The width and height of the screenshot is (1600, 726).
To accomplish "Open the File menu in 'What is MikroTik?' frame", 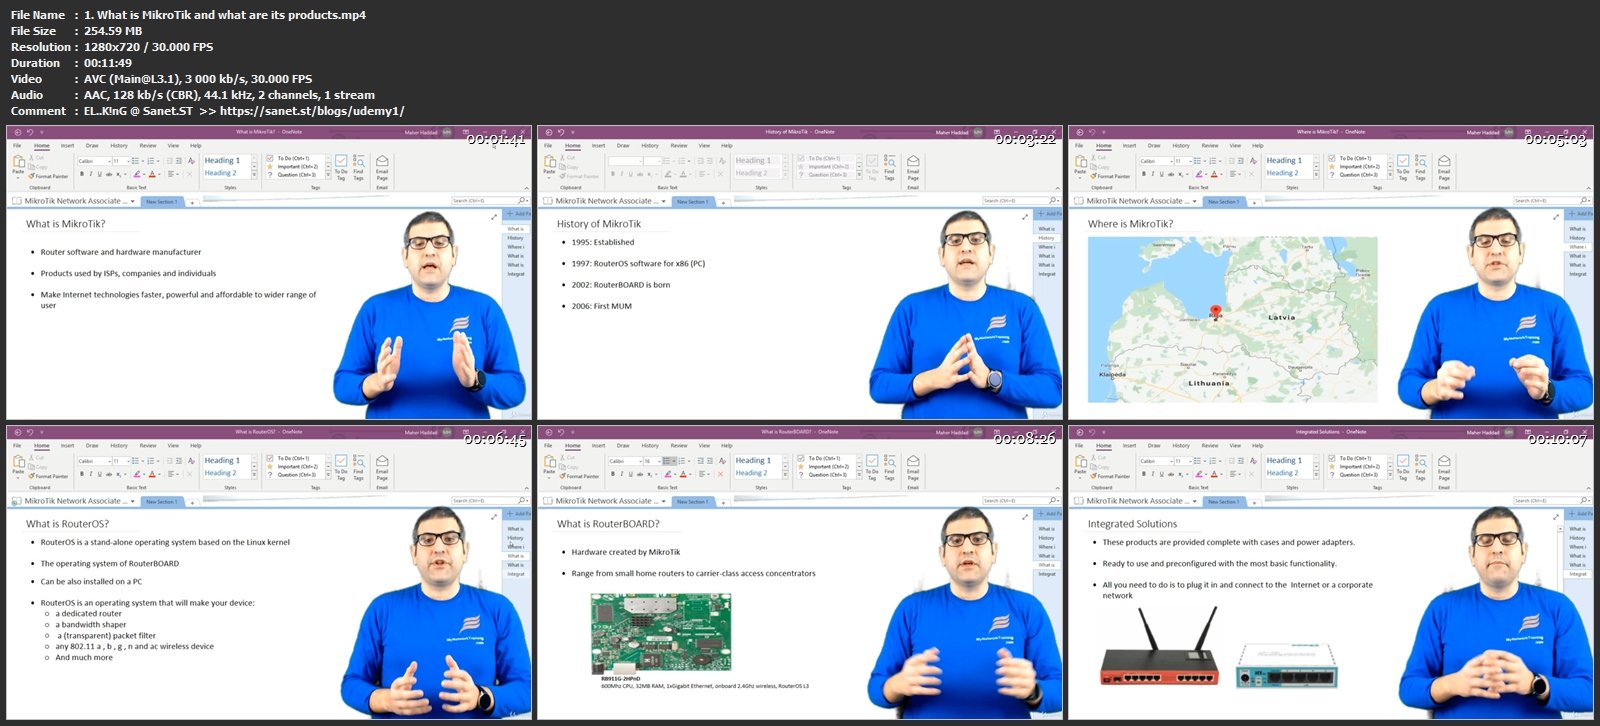I will (17, 145).
